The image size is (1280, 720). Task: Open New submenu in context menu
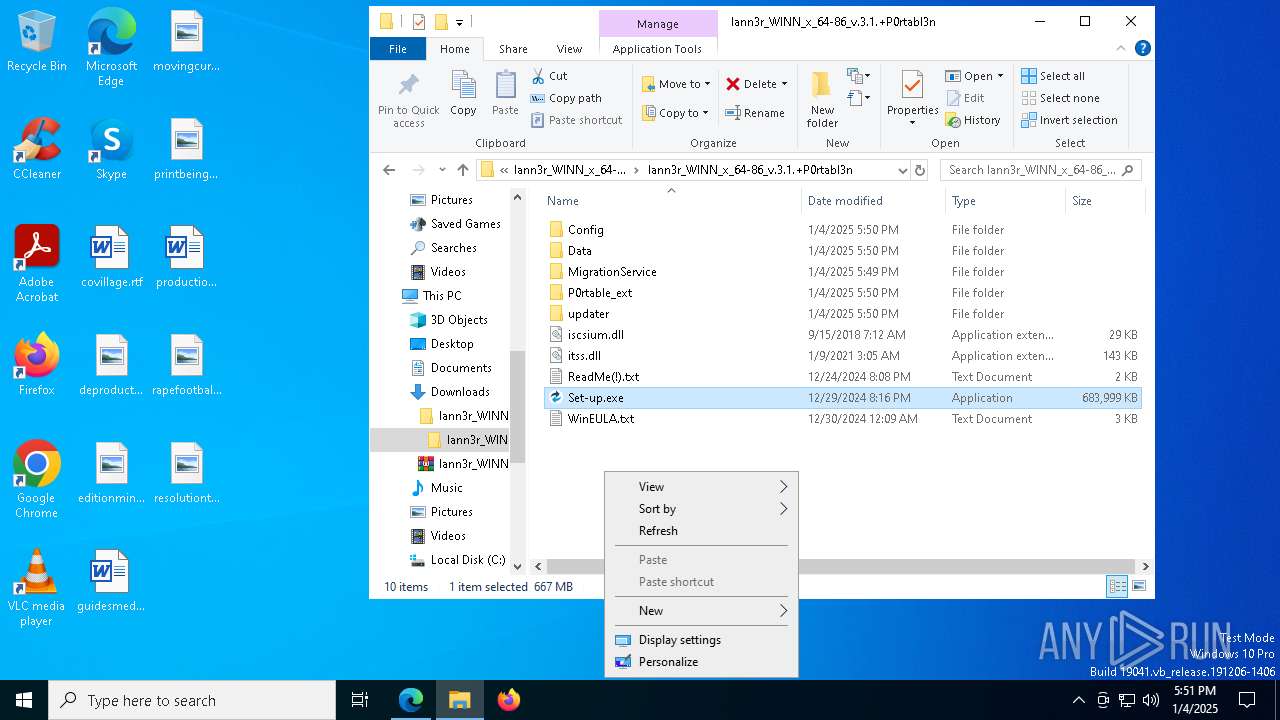coord(701,611)
